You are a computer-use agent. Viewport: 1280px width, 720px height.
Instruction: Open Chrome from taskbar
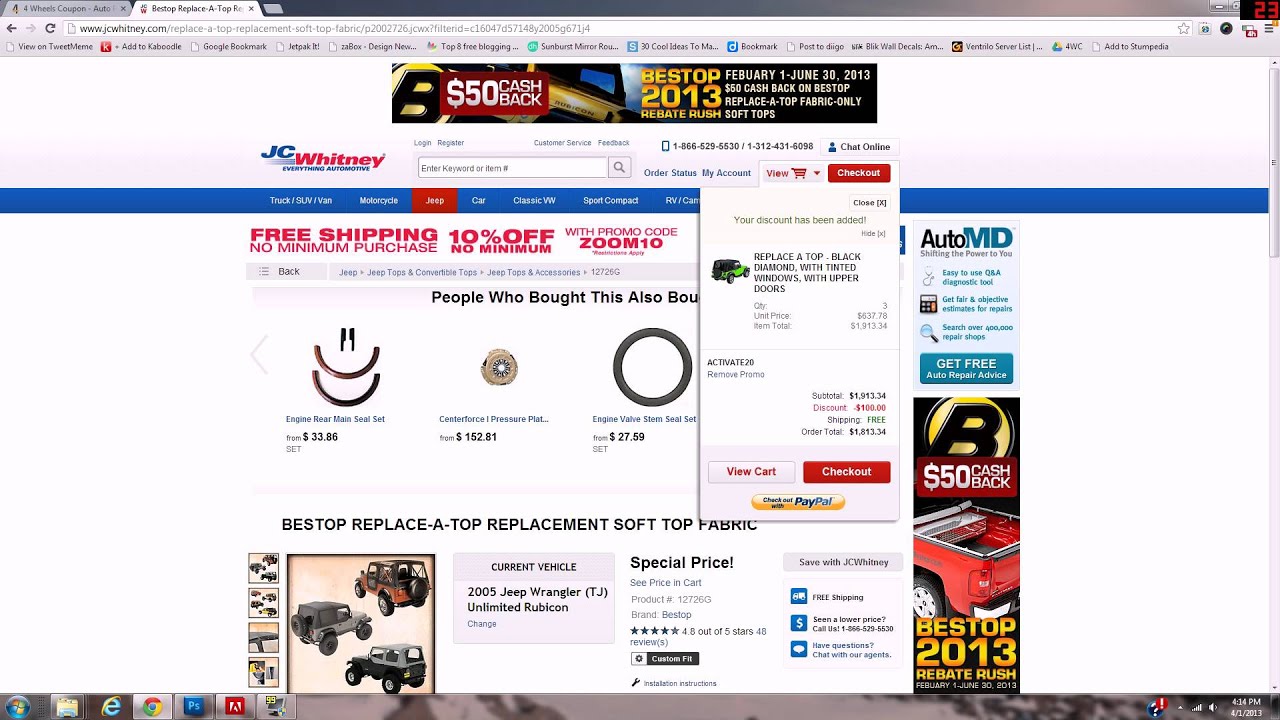(152, 707)
